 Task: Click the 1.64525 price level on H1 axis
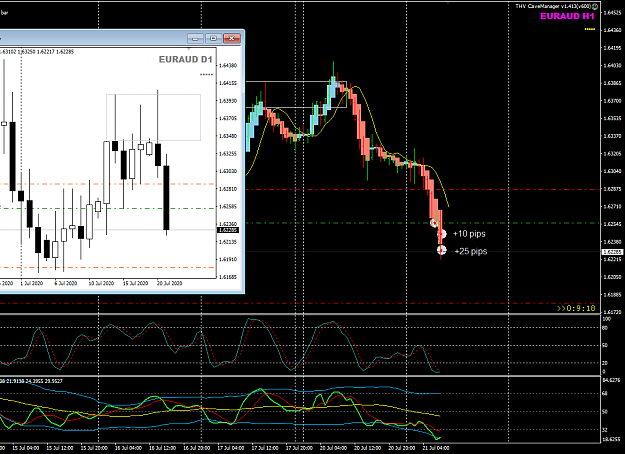(613, 13)
